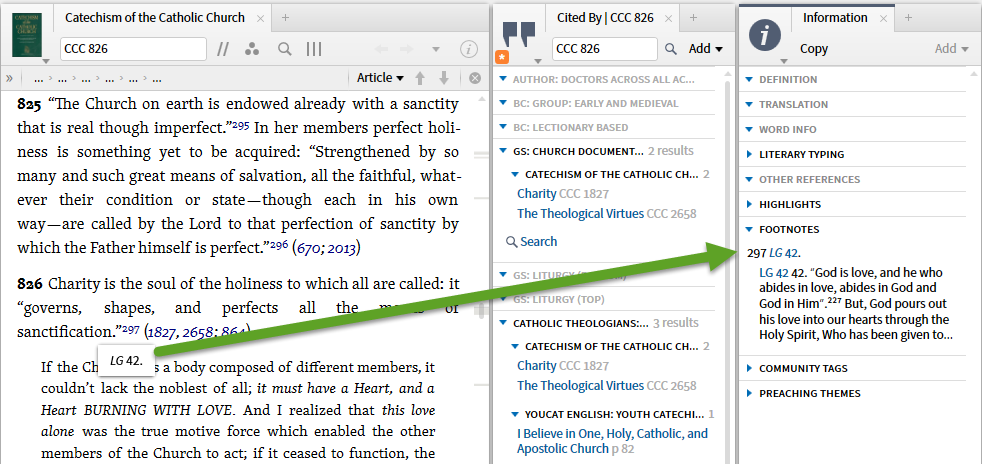The height and width of the screenshot is (464, 982).
Task: Close the Catechism of the Catholic Church tab
Action: coord(260,19)
